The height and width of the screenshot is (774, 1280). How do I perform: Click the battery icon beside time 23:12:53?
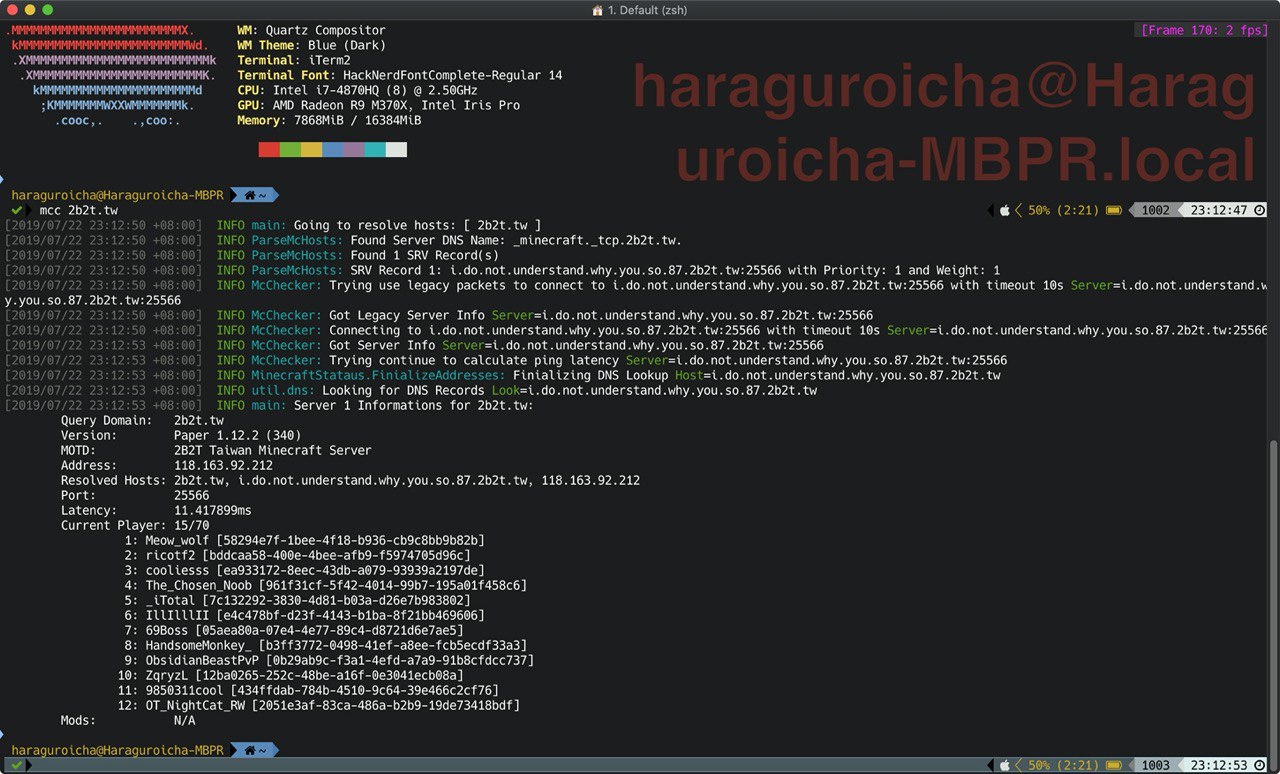click(x=1113, y=765)
